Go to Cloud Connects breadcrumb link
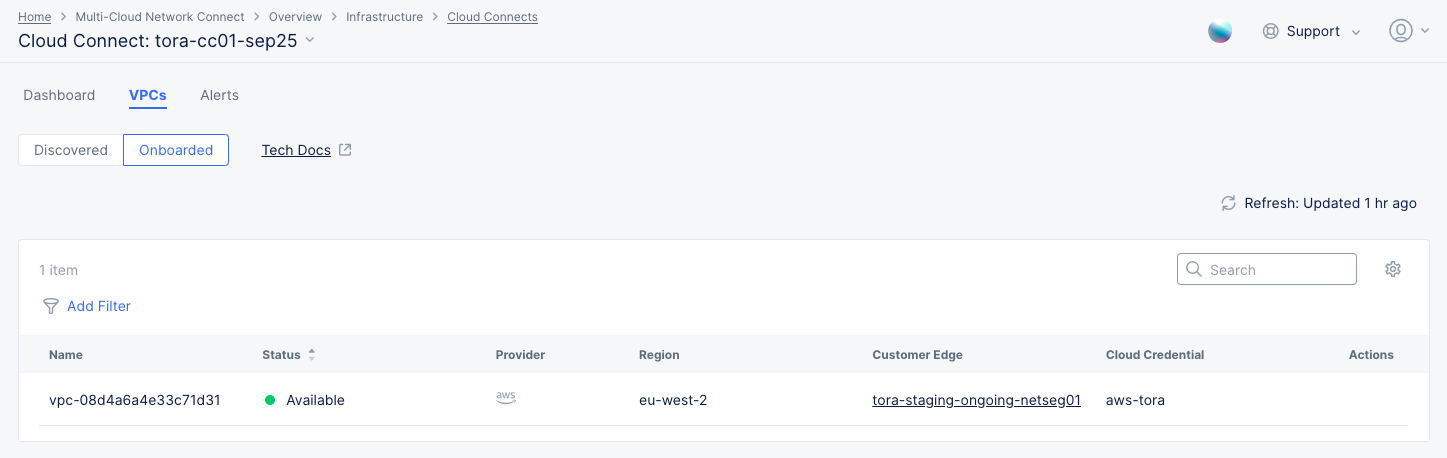 pyautogui.click(x=492, y=17)
